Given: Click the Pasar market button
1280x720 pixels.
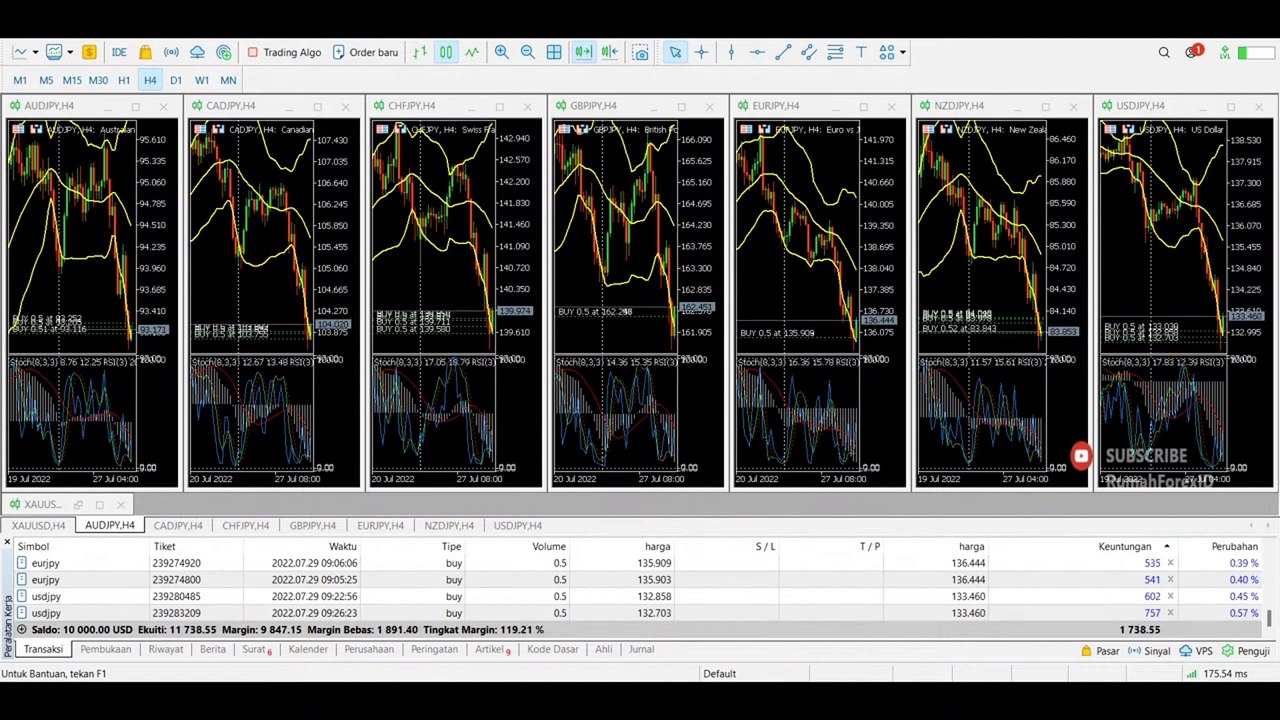Looking at the screenshot, I should click(1100, 651).
